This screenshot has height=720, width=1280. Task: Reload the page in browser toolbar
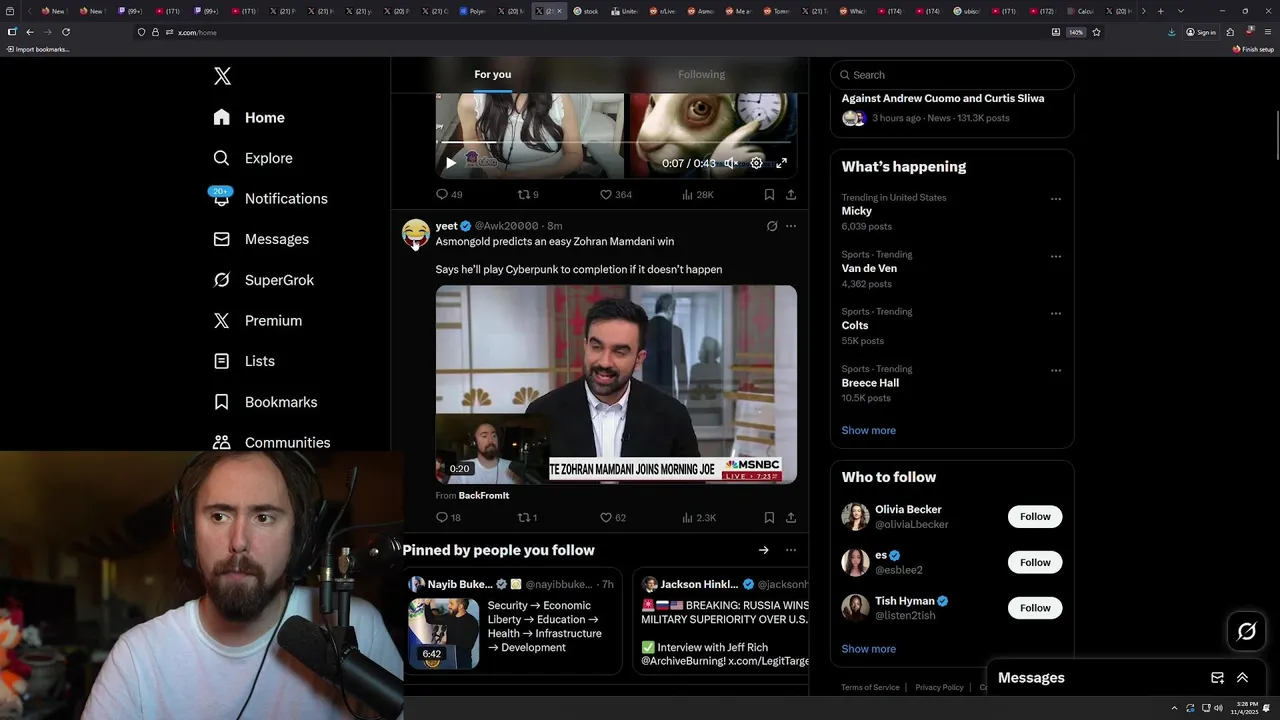pos(66,32)
